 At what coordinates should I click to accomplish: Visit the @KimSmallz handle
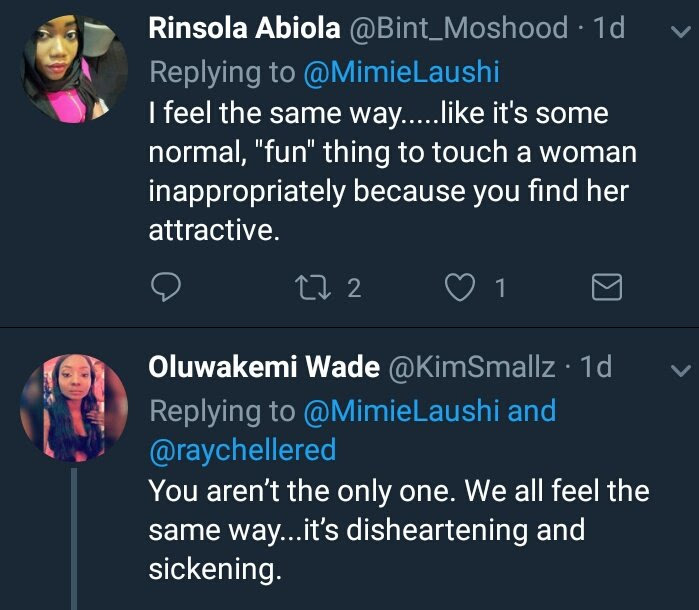(x=471, y=368)
